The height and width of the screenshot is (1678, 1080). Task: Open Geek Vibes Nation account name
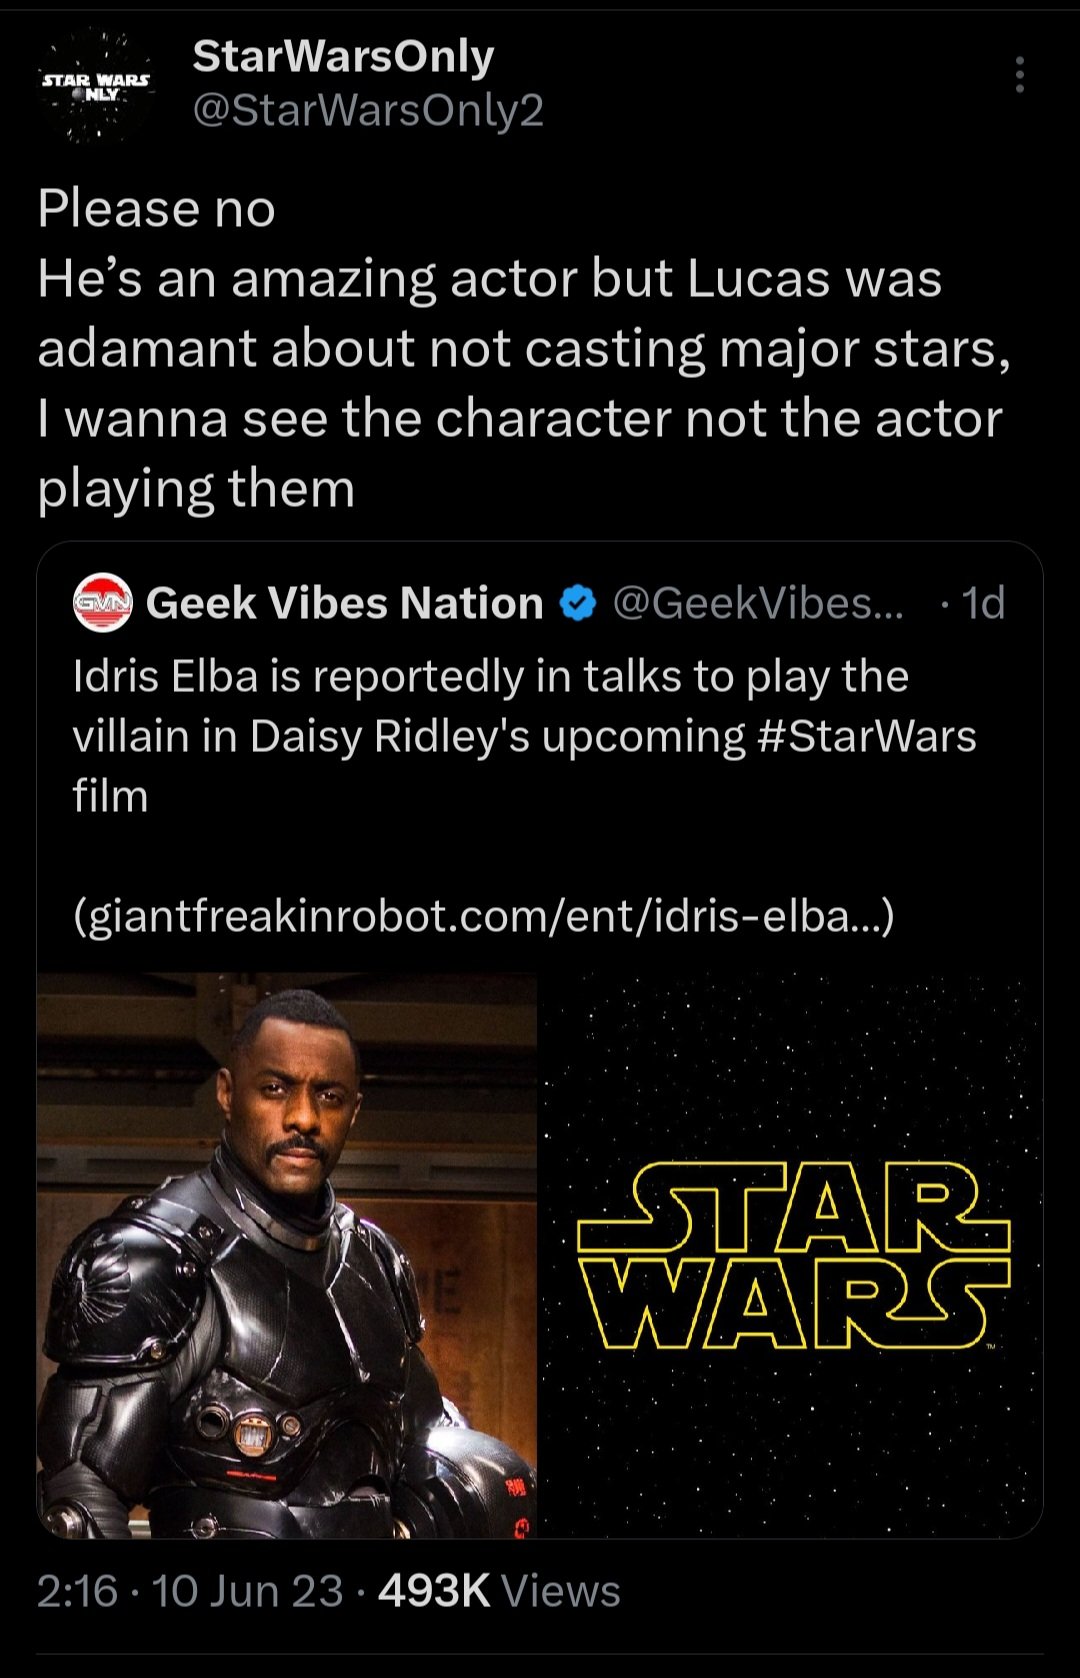345,603
